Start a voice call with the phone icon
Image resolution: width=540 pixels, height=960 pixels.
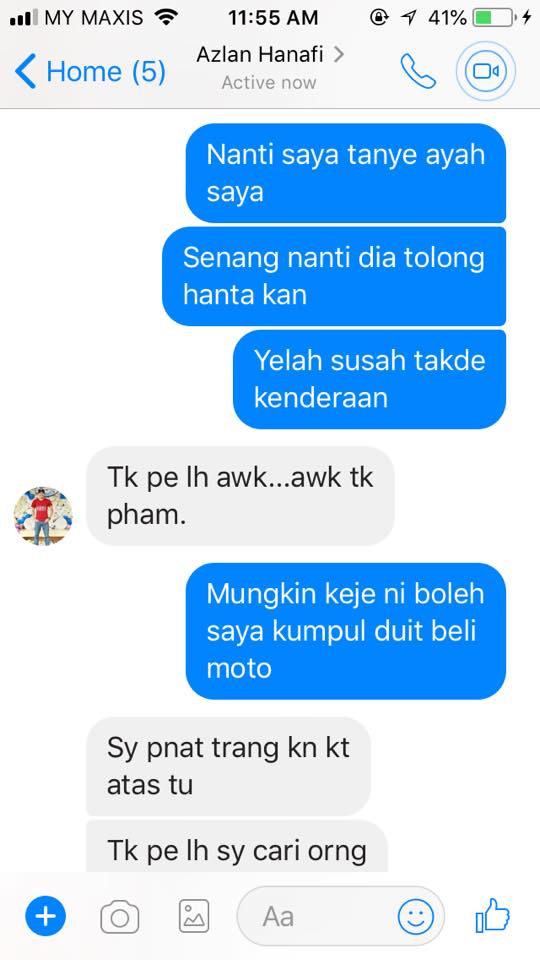click(x=418, y=71)
